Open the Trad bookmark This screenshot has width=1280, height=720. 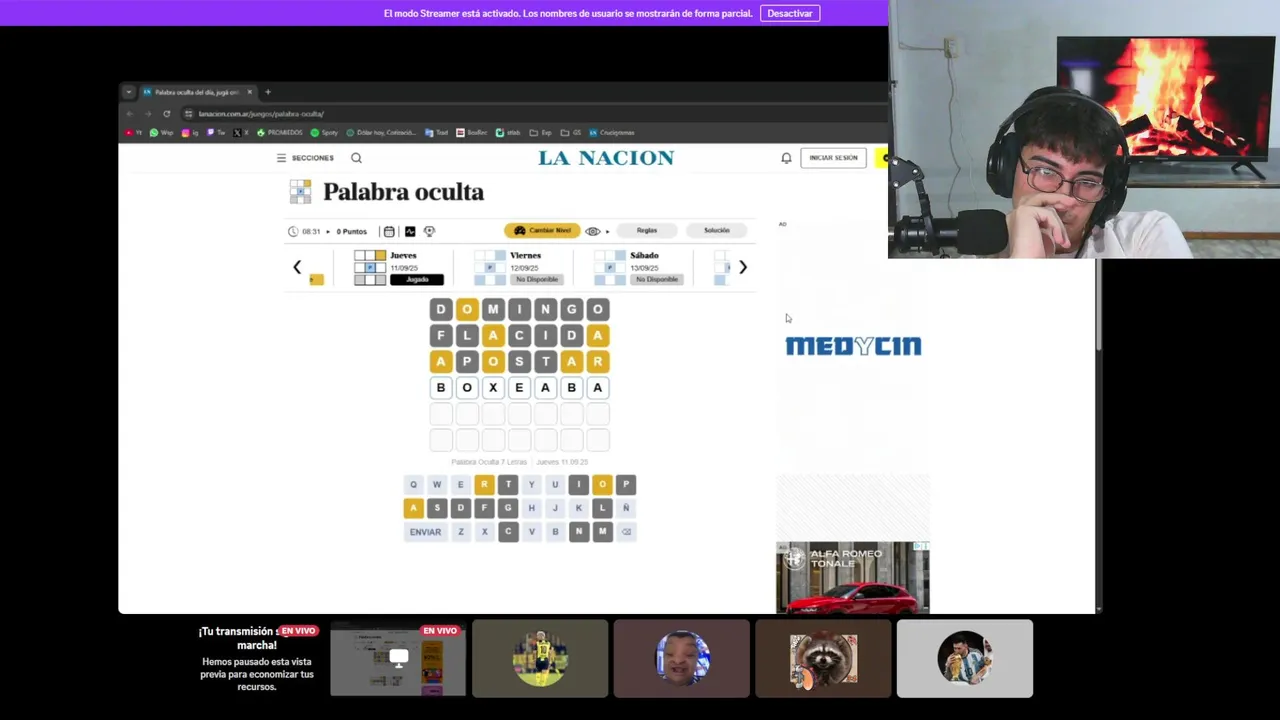coord(437,132)
